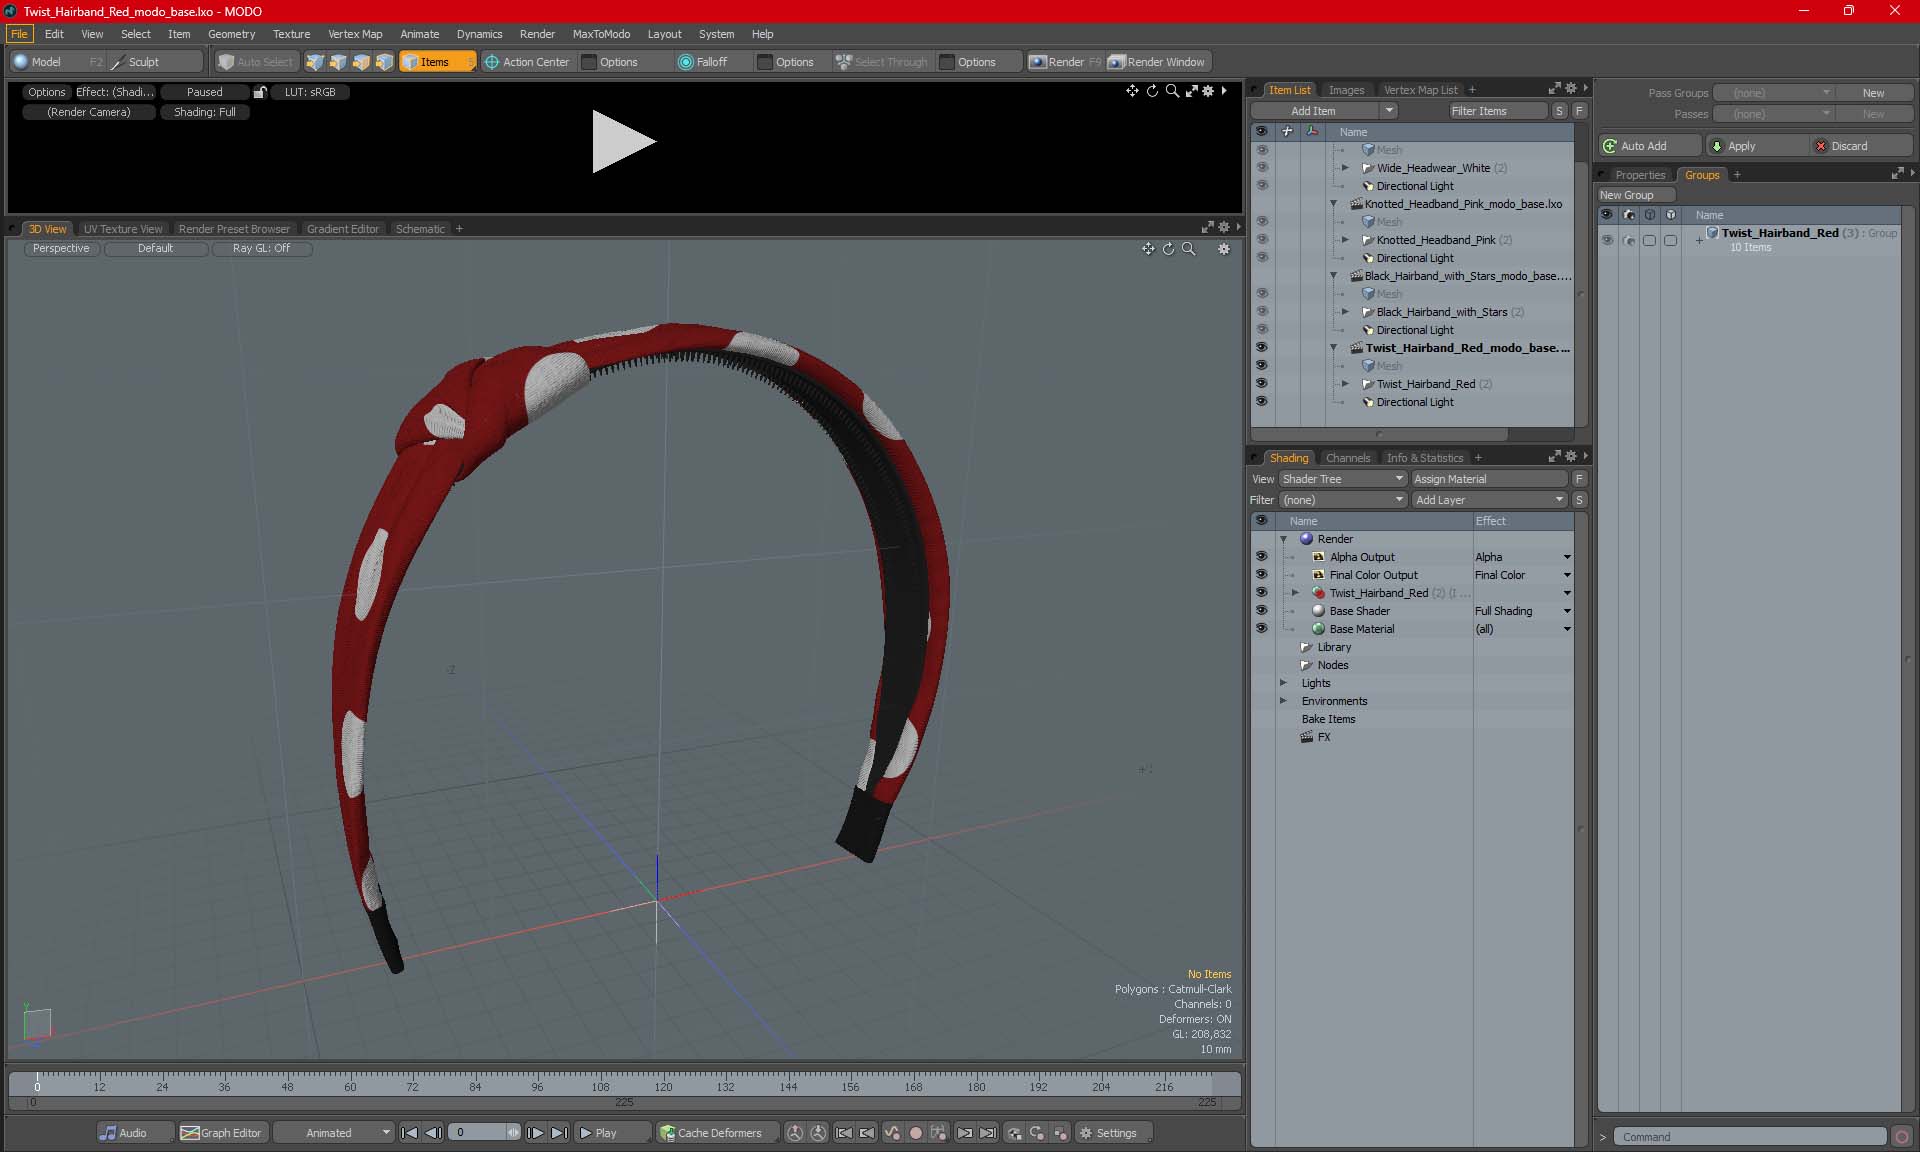Expand the Lights tree node
The height and width of the screenshot is (1152, 1920).
[1284, 683]
